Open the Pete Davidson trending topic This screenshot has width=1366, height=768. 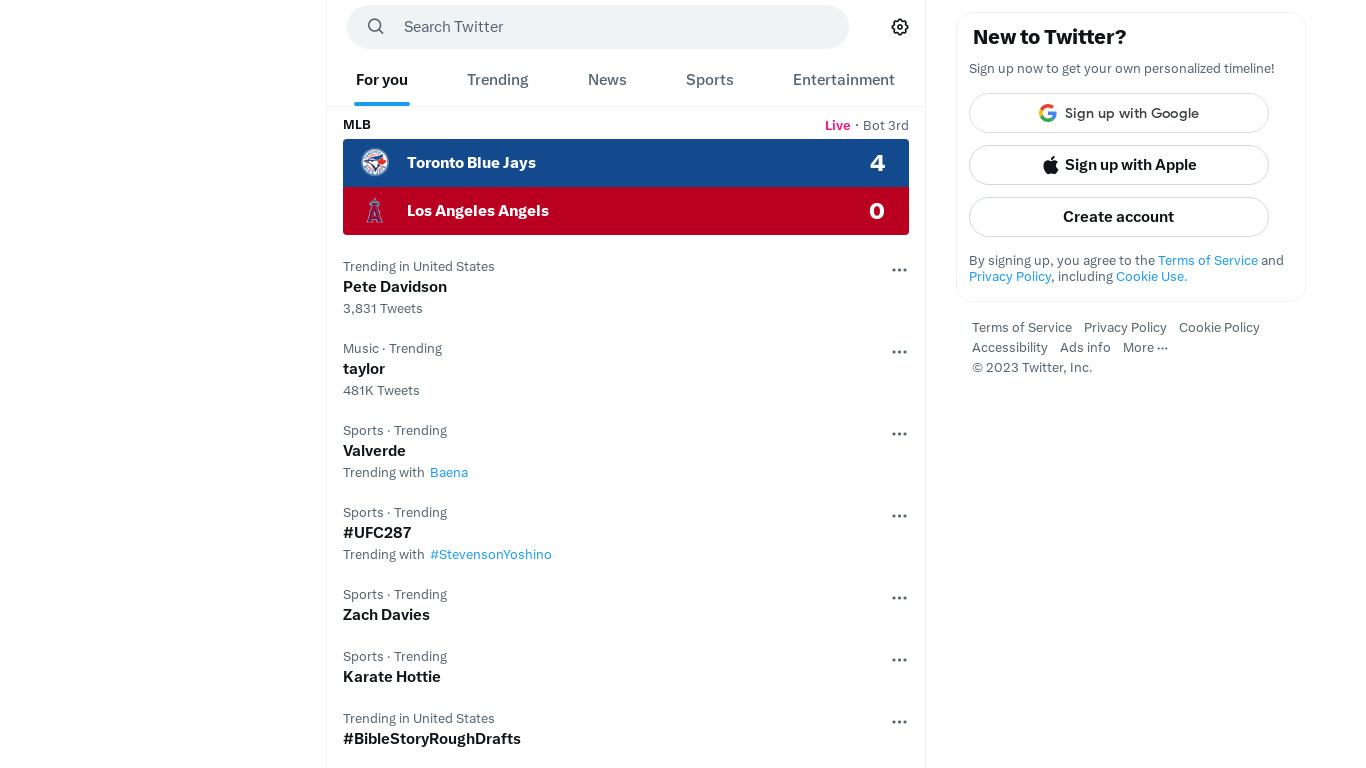626,287
